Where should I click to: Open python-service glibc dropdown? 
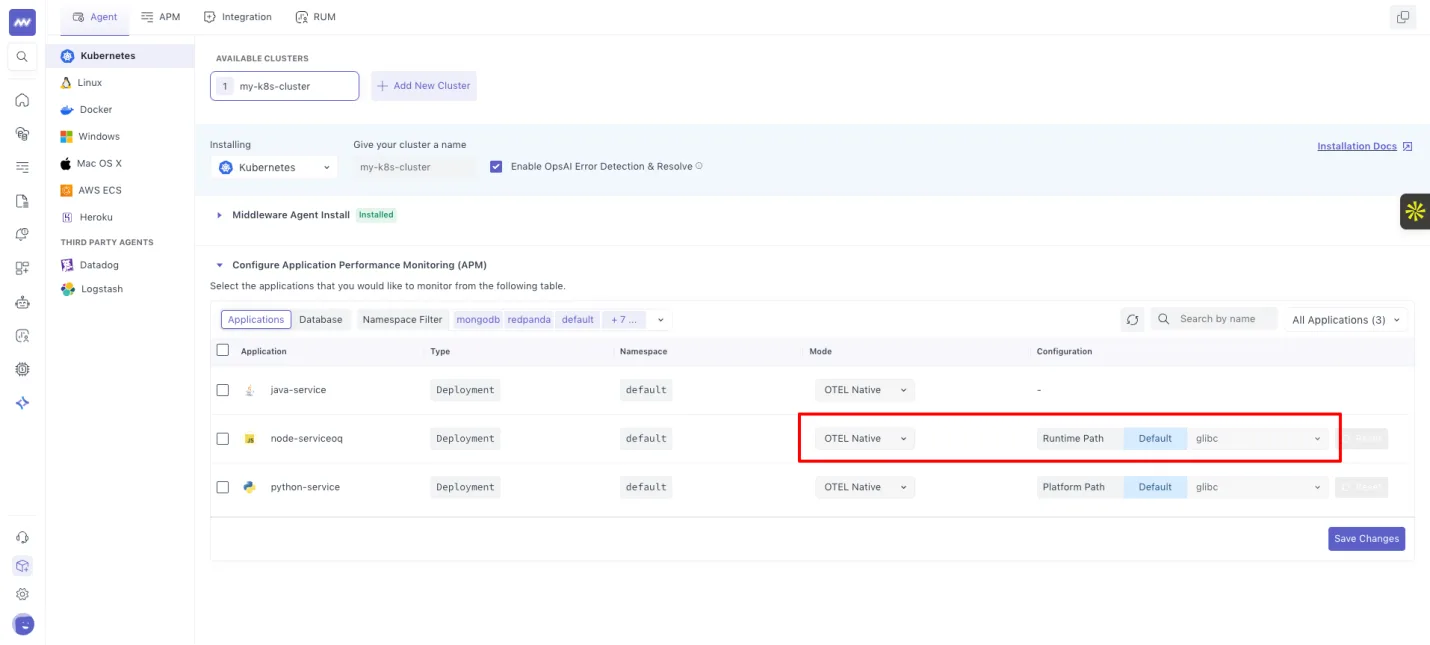pos(1258,487)
